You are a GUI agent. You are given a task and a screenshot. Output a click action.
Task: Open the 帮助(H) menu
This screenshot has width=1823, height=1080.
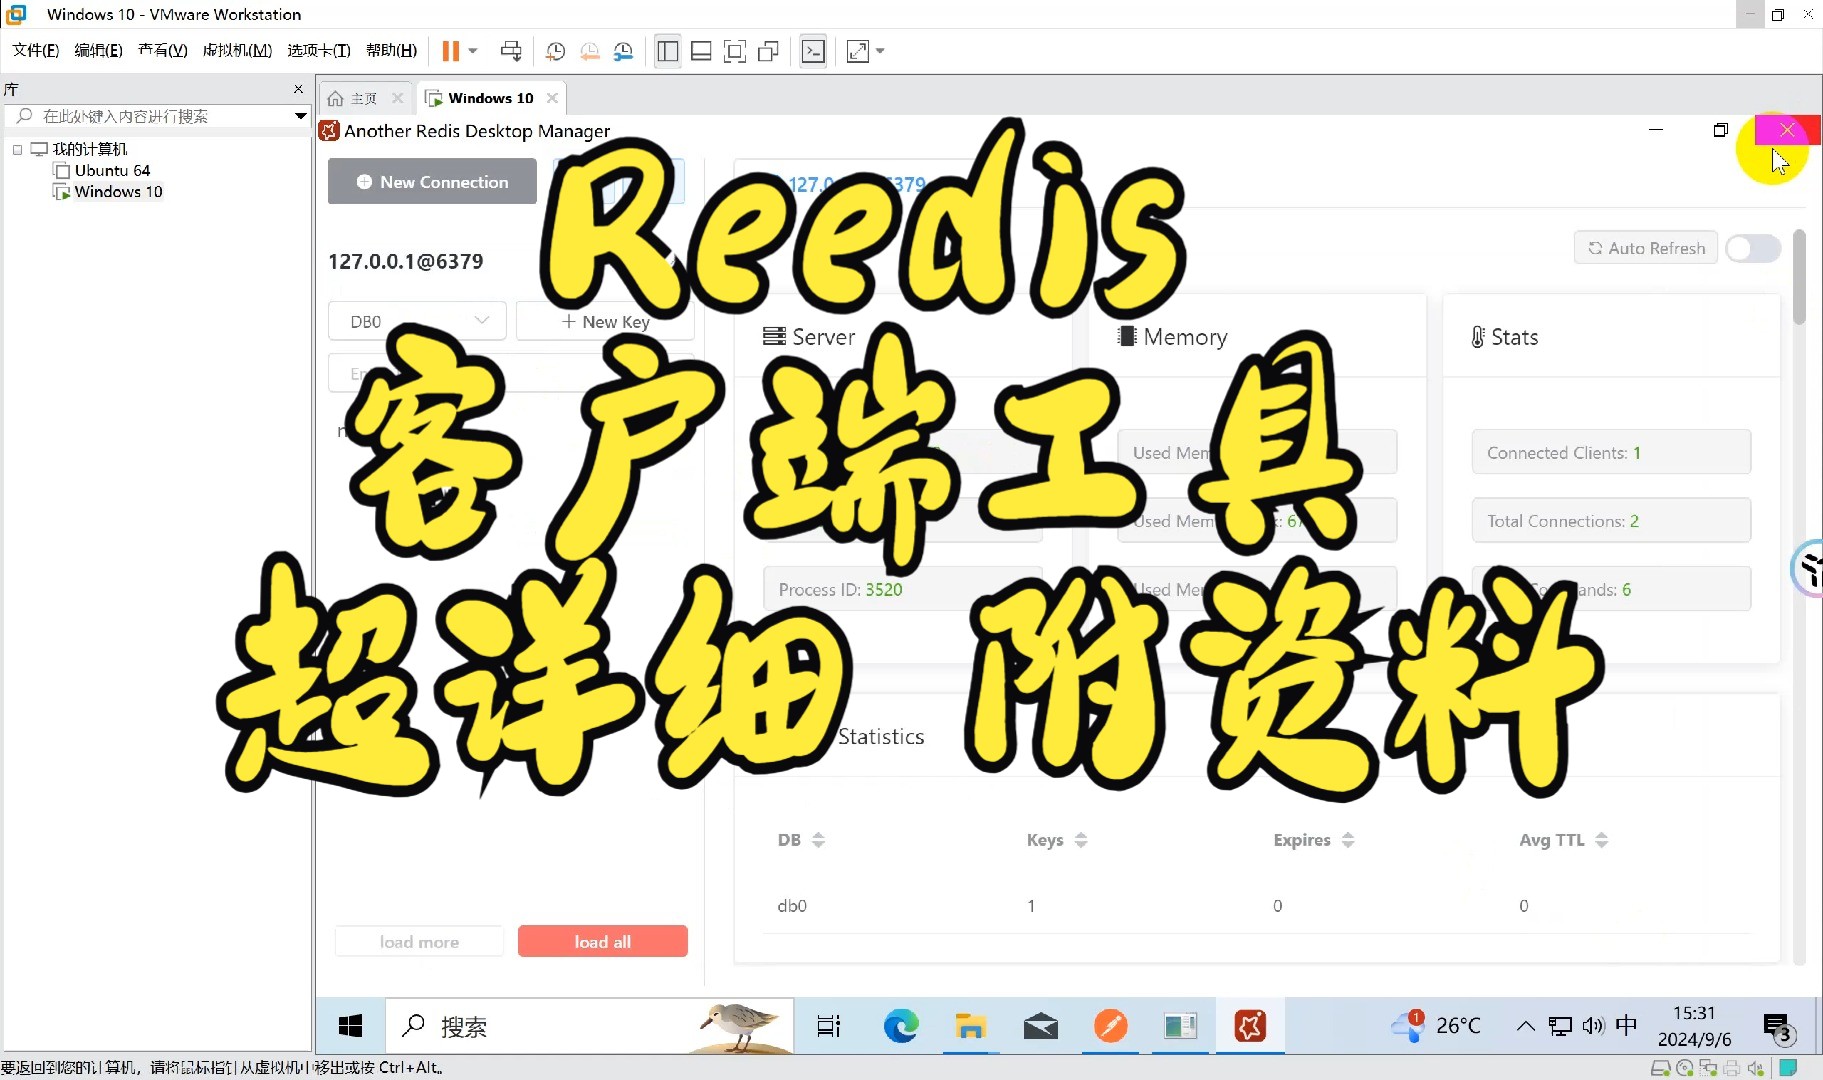[x=391, y=50]
